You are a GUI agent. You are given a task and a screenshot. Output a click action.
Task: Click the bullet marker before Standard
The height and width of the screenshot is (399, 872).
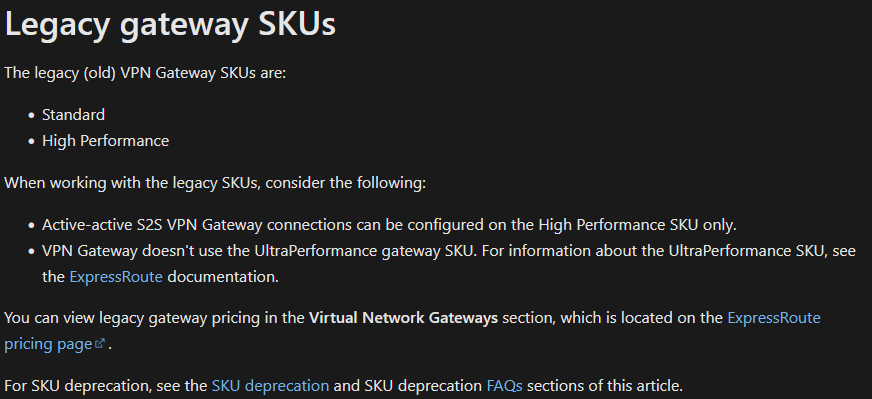(x=31, y=116)
